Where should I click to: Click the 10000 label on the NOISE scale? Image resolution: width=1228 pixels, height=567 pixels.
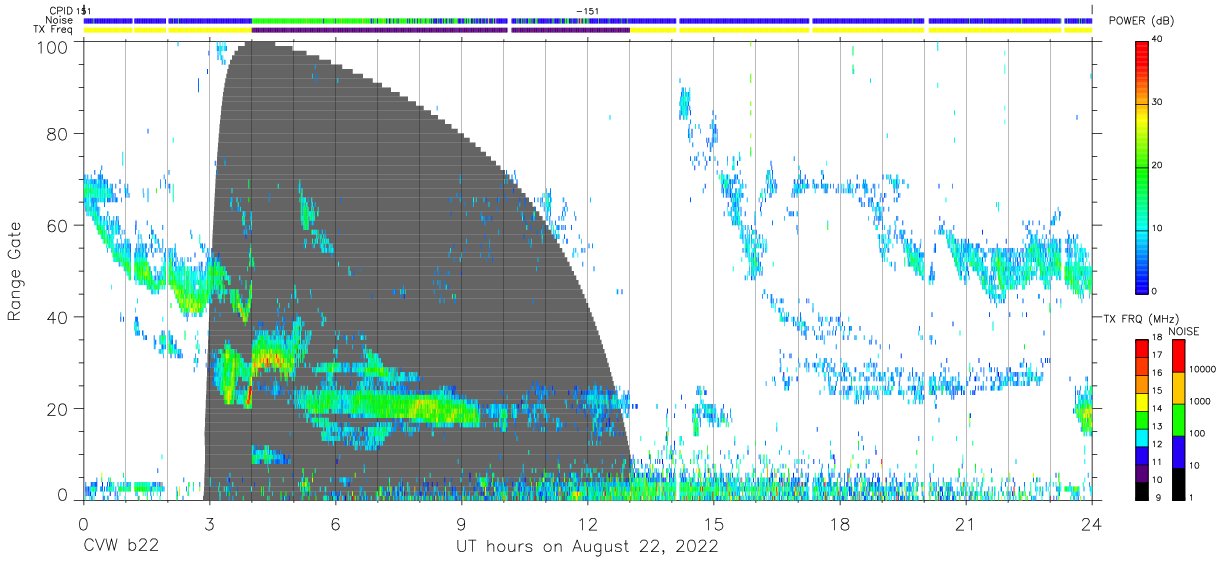[x=1204, y=369]
